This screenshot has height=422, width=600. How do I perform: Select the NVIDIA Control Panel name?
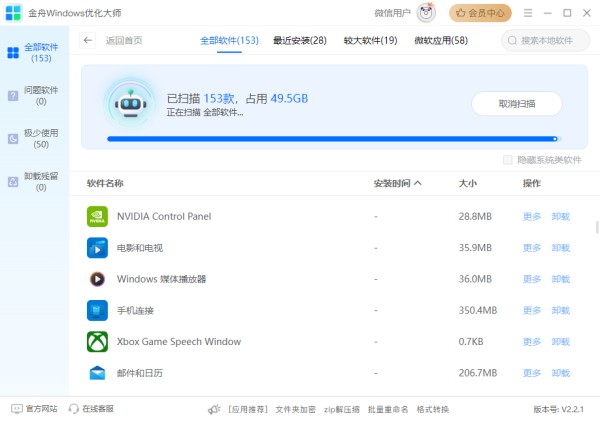point(164,217)
